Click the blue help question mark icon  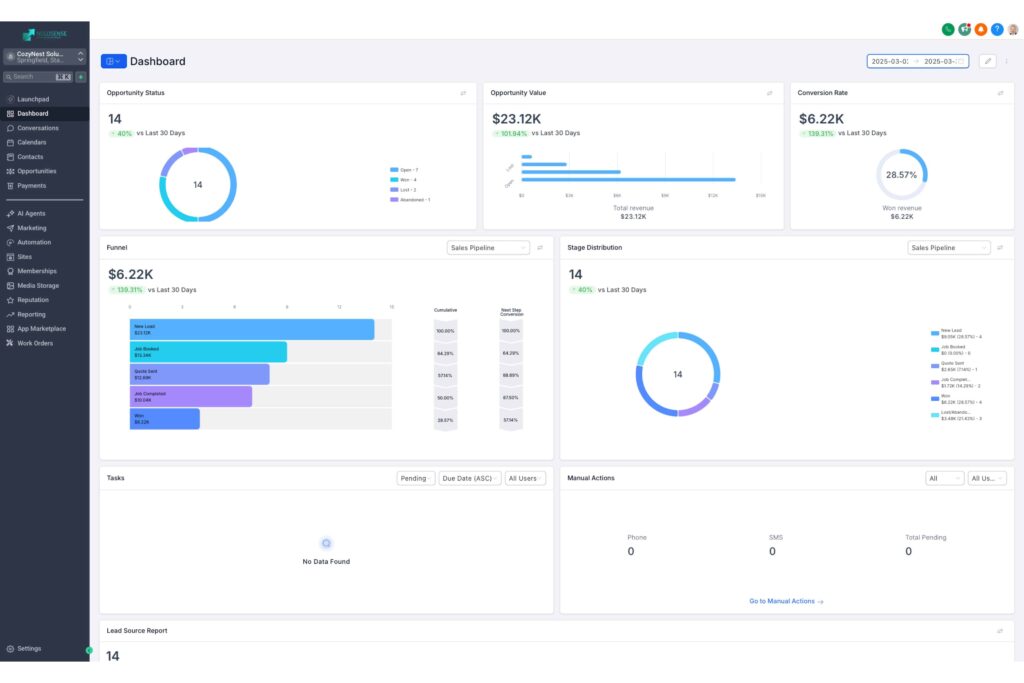[996, 29]
